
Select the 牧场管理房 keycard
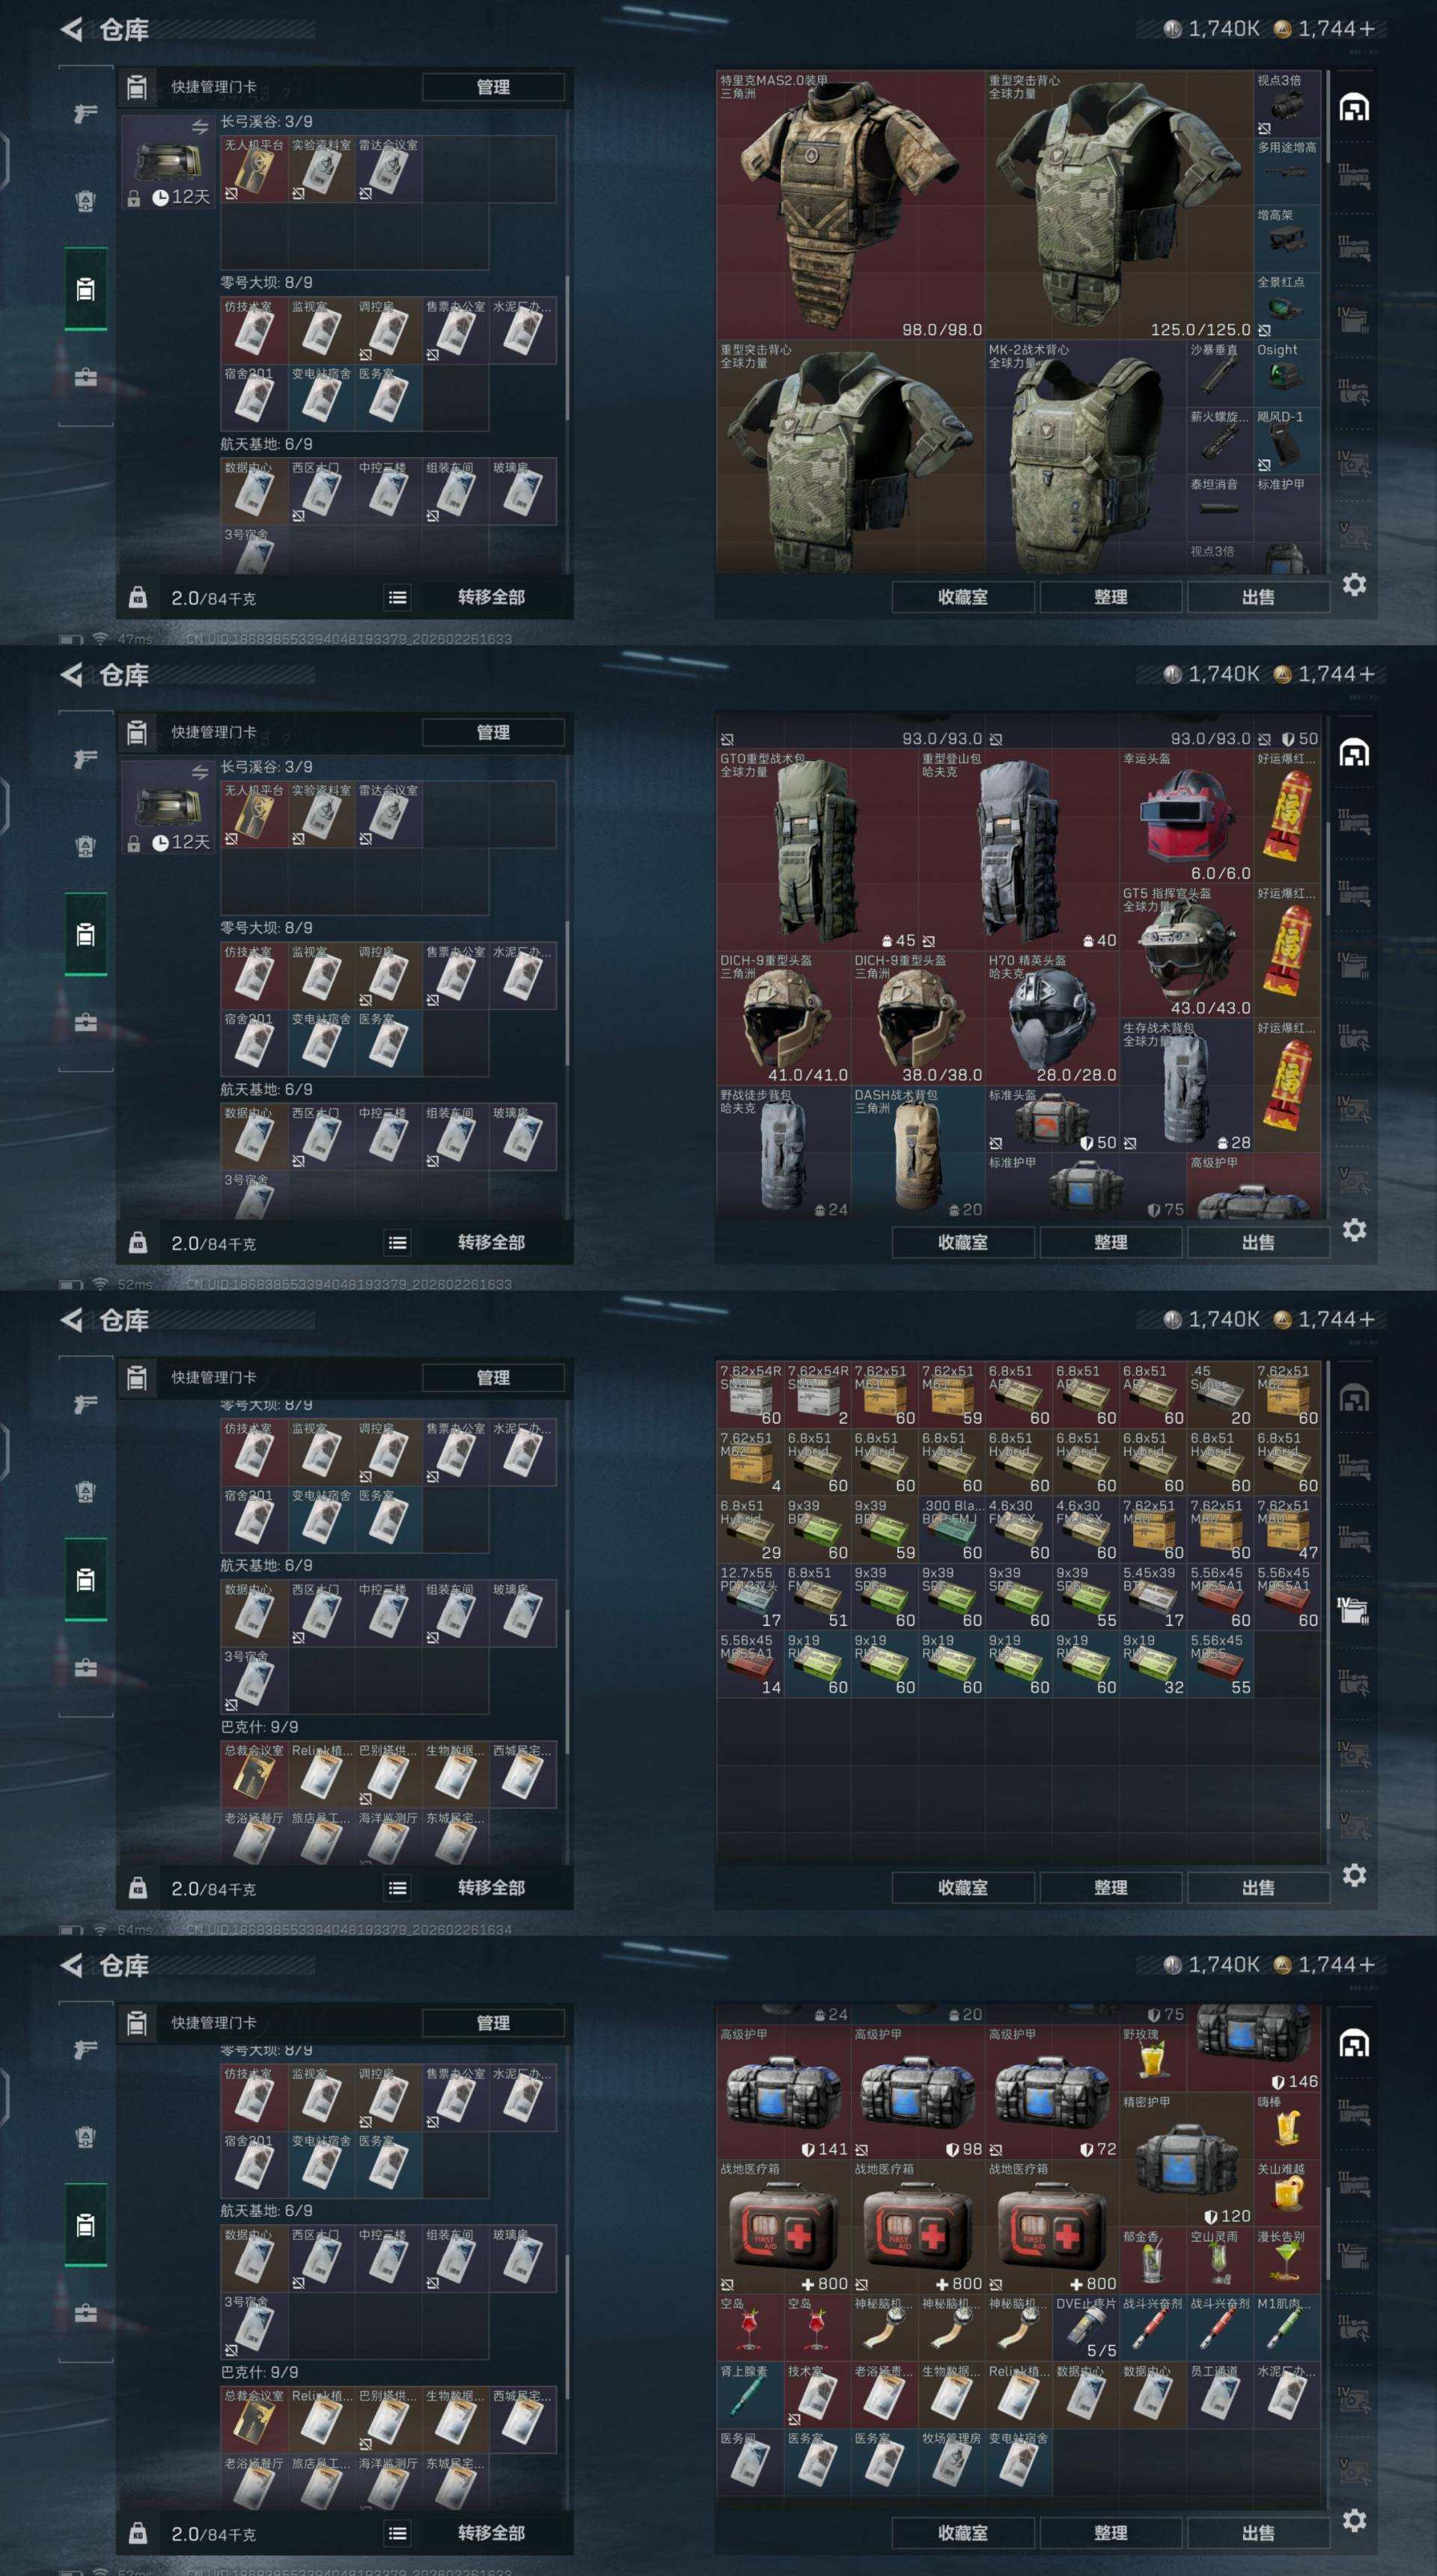(951, 2463)
